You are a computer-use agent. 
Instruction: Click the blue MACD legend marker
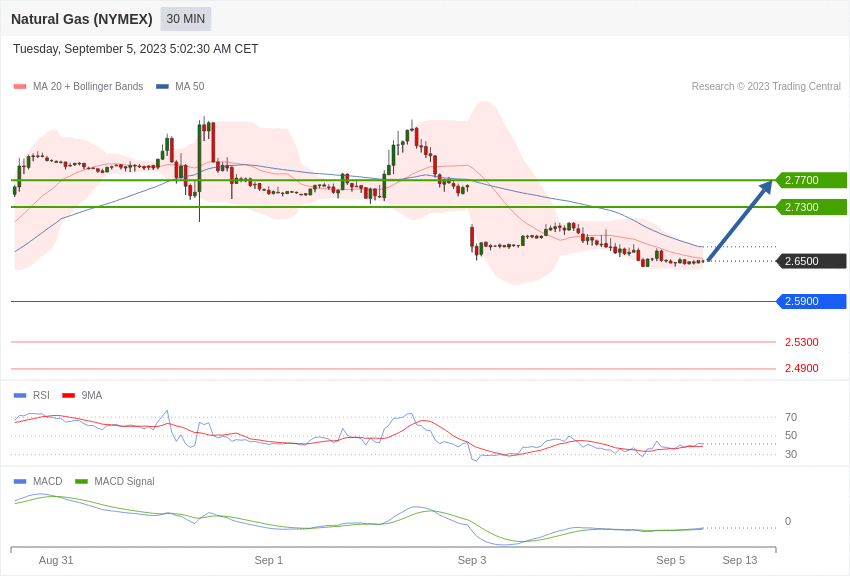tap(20, 482)
